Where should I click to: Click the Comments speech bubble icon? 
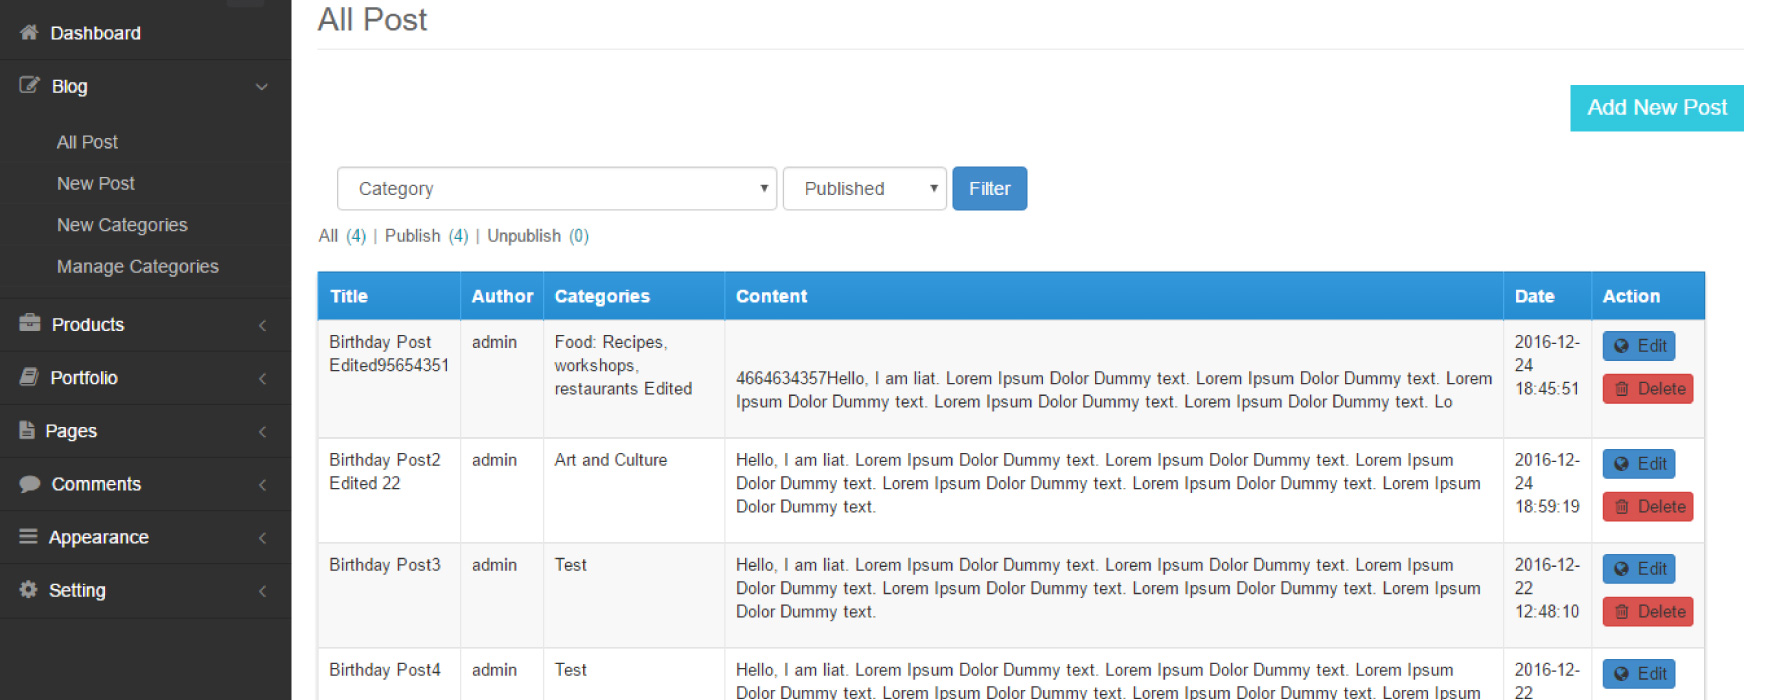click(x=30, y=484)
